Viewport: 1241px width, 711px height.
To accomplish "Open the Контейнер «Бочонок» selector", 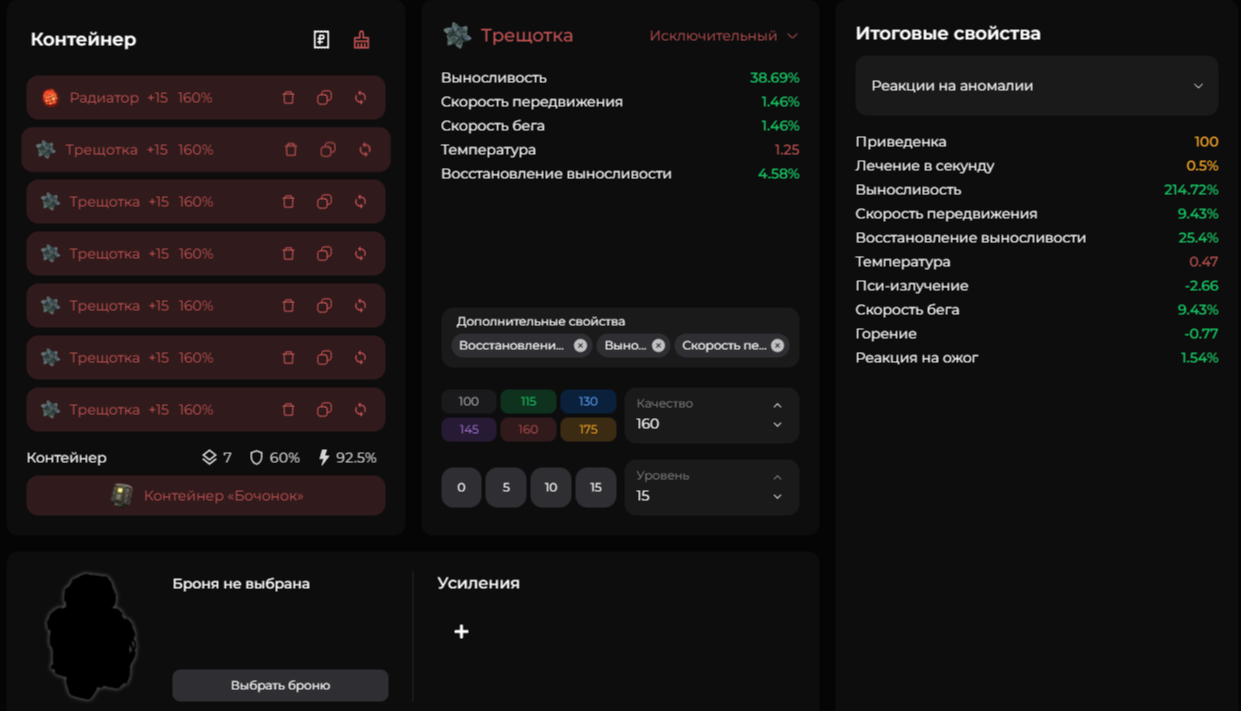I will tap(206, 496).
